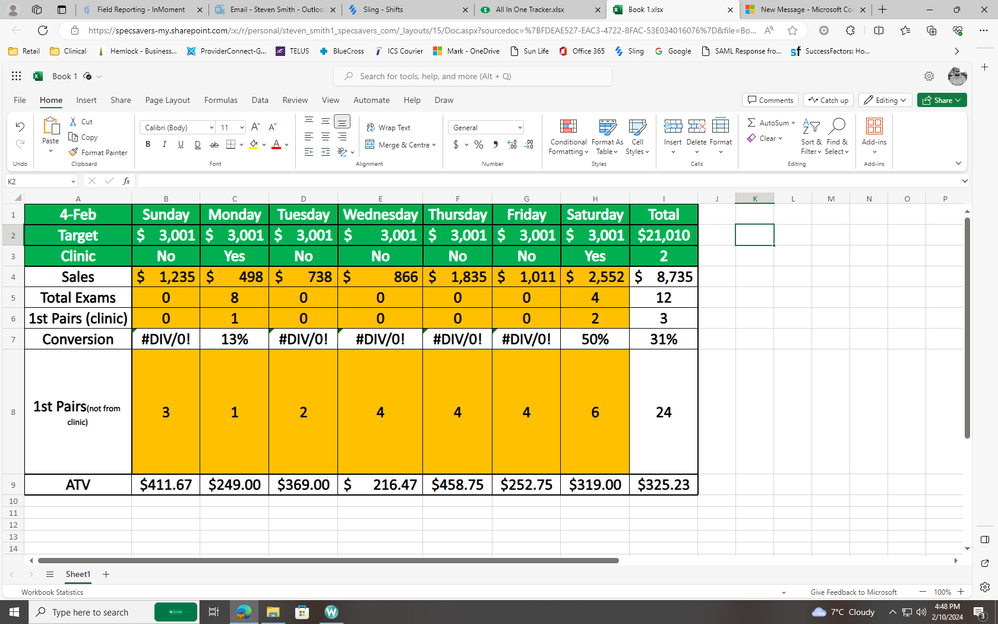The image size is (998, 624).
Task: Open the Conditional Formatting menu
Action: pyautogui.click(x=567, y=137)
